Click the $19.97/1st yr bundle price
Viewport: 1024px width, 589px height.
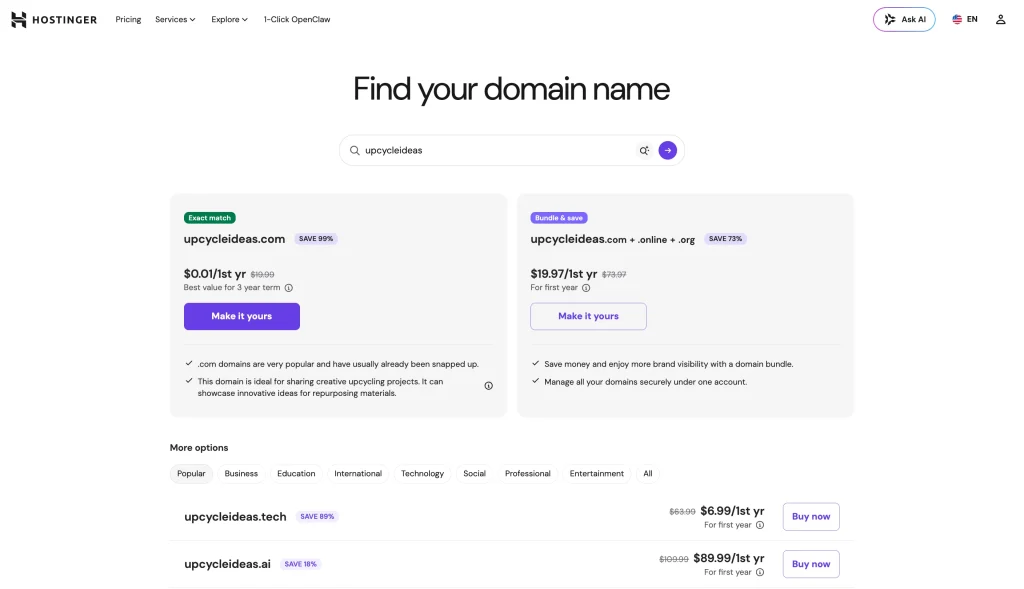point(564,274)
